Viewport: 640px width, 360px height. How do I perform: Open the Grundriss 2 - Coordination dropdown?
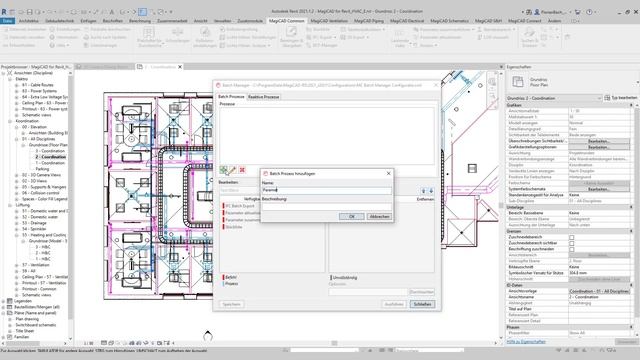(554, 98)
